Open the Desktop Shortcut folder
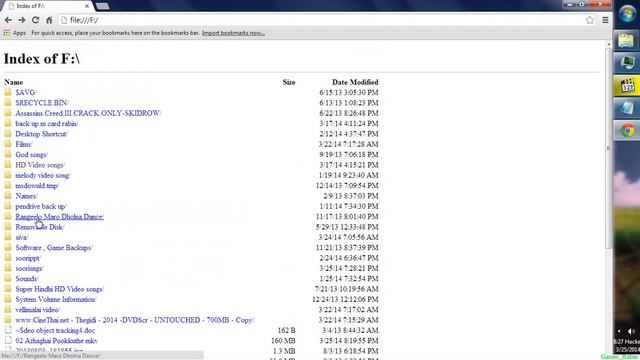This screenshot has height=360, width=640. pyautogui.click(x=41, y=134)
